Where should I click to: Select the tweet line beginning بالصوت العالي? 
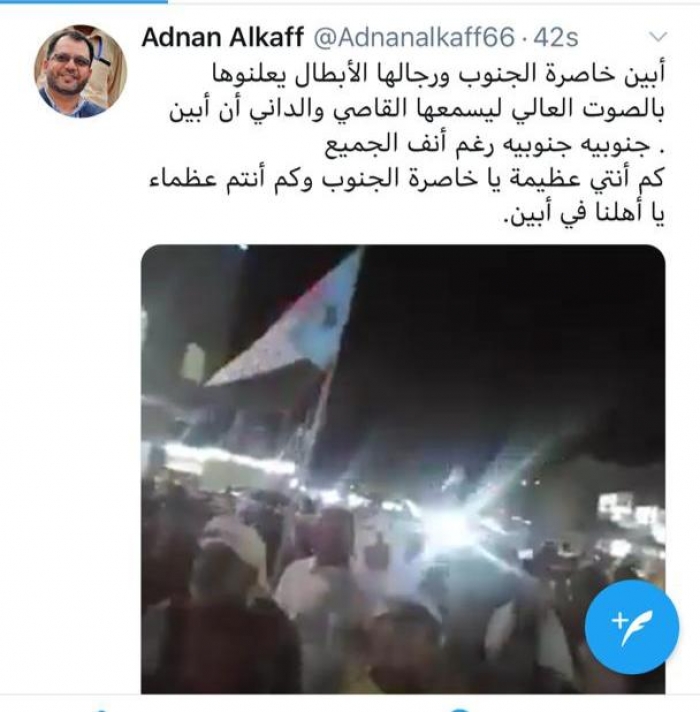417,110
